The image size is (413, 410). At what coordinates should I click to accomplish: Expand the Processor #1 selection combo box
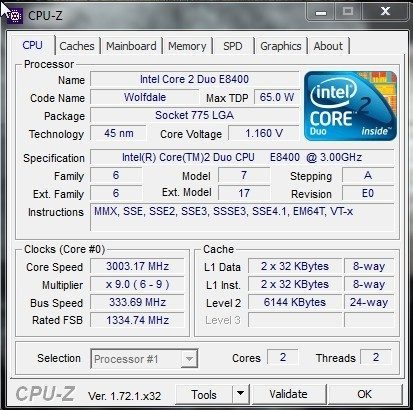click(144, 359)
